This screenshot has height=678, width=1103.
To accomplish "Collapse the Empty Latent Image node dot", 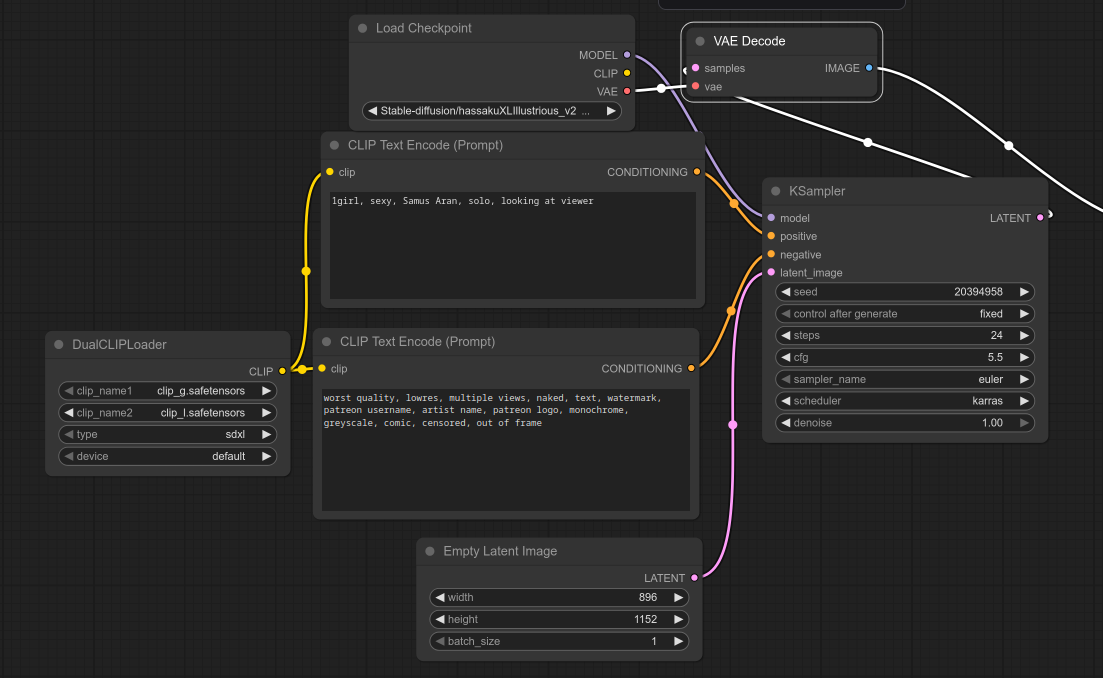I will pos(430,551).
